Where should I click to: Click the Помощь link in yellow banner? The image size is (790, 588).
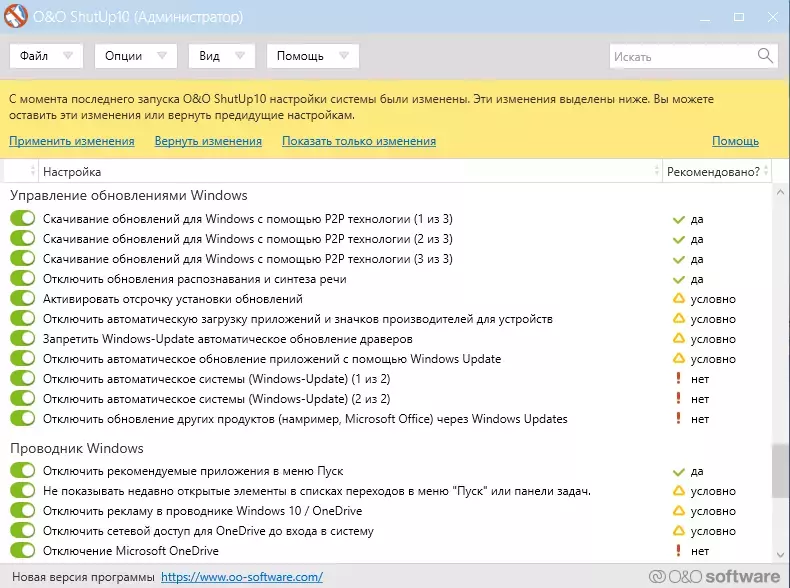(x=735, y=141)
